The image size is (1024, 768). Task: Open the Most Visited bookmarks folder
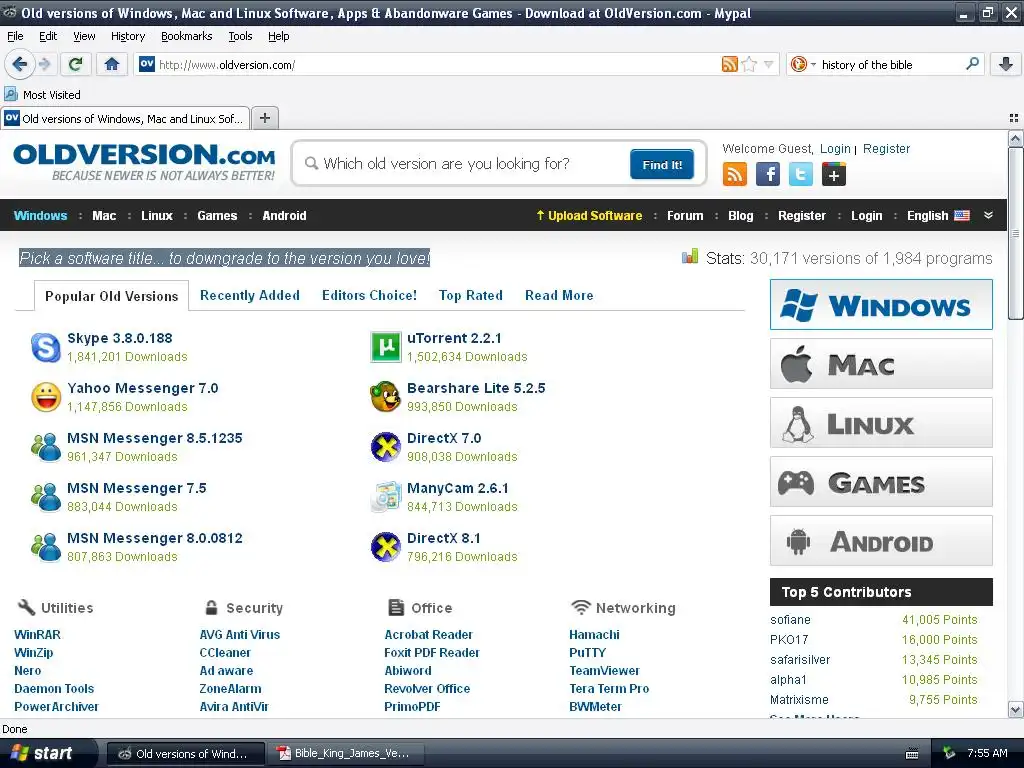pos(43,95)
